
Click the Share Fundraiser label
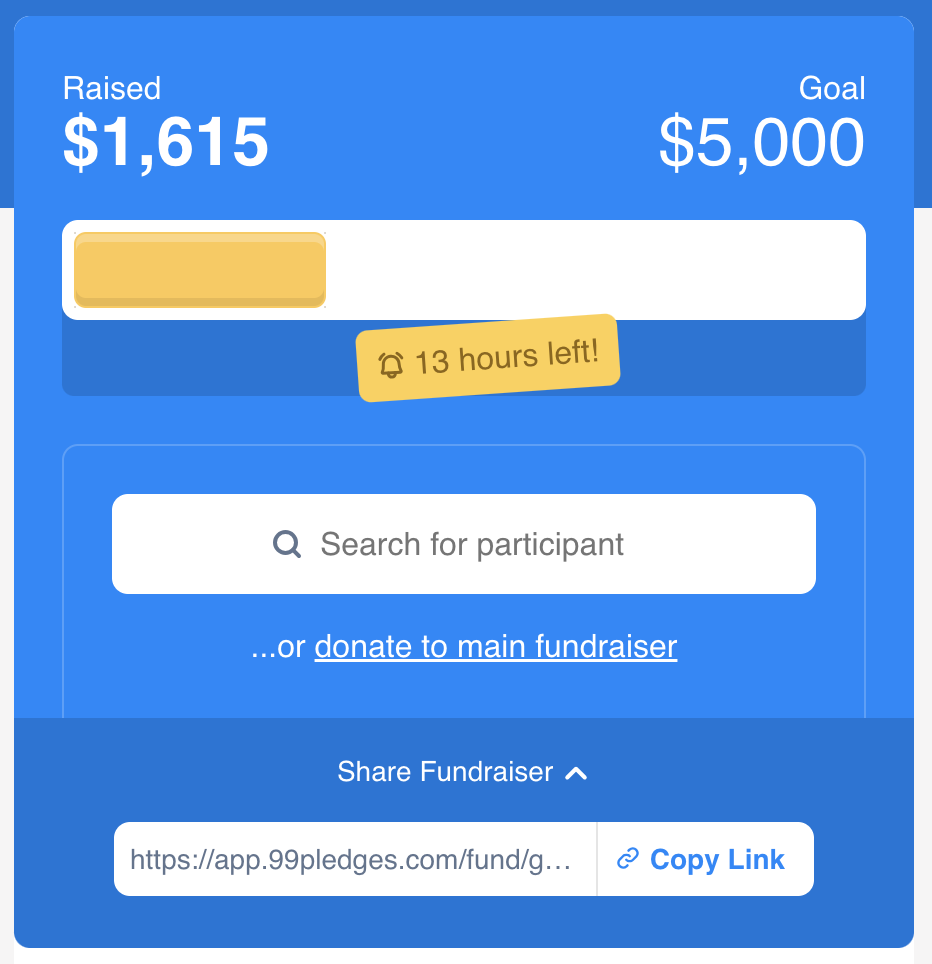pyautogui.click(x=445, y=772)
